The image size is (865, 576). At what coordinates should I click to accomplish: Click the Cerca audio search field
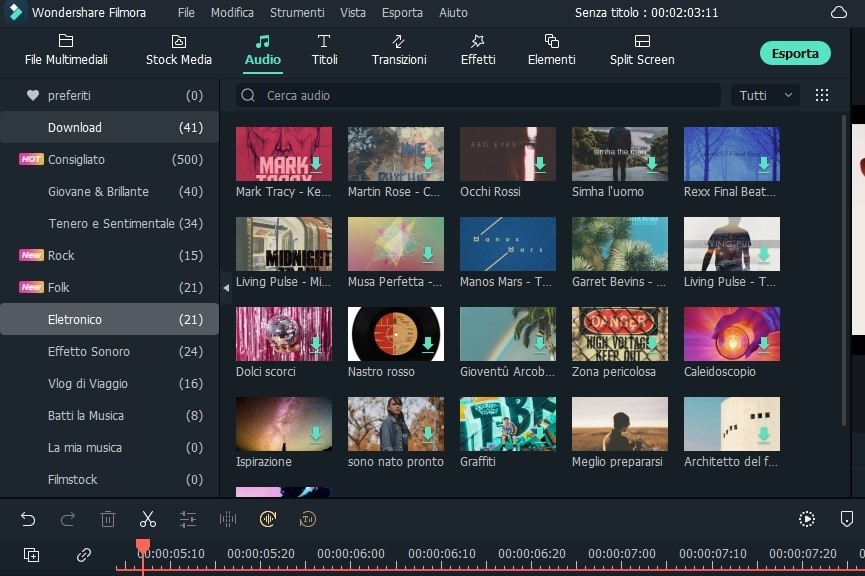[480, 95]
